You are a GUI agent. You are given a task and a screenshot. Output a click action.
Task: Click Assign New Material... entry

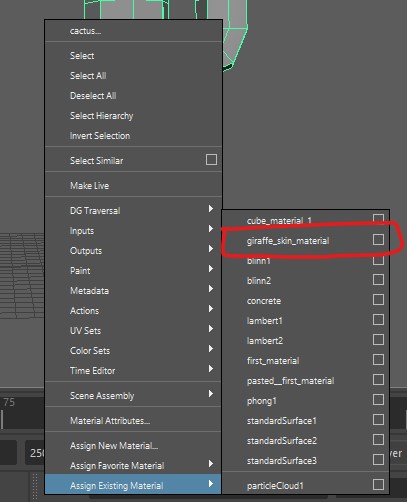click(x=133, y=445)
